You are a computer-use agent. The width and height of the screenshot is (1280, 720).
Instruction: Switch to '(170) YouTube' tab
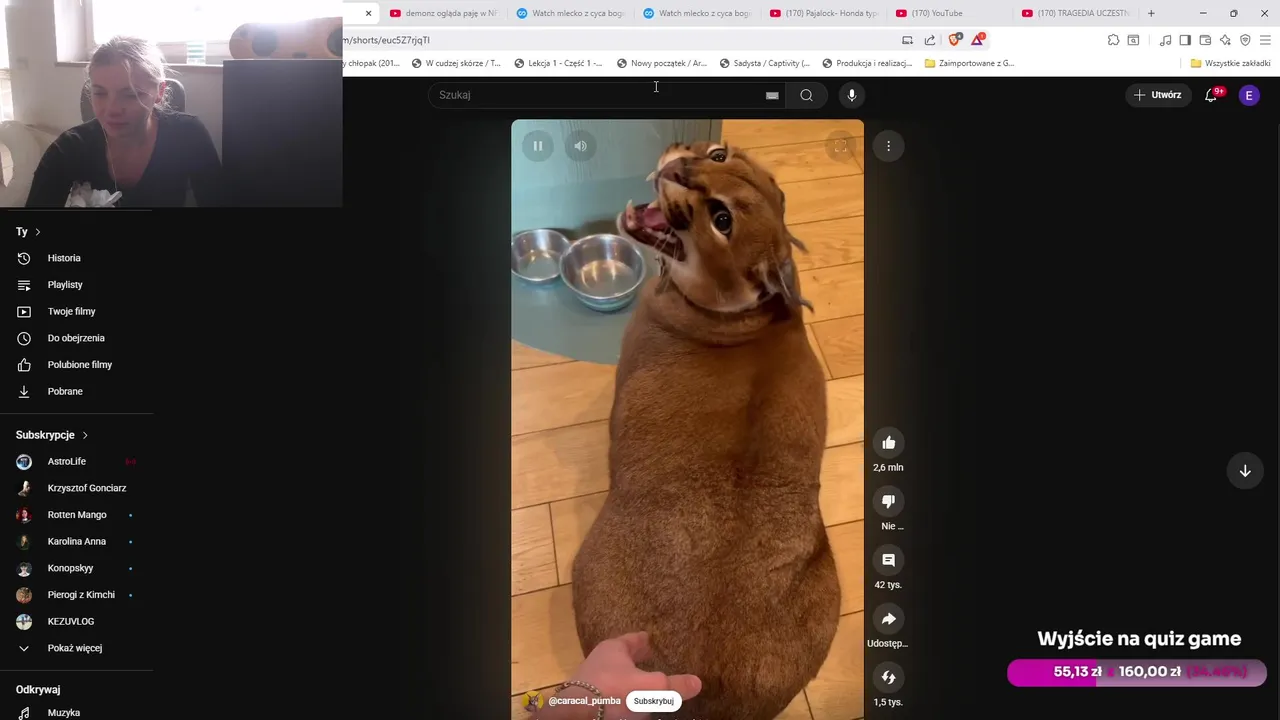tap(950, 13)
